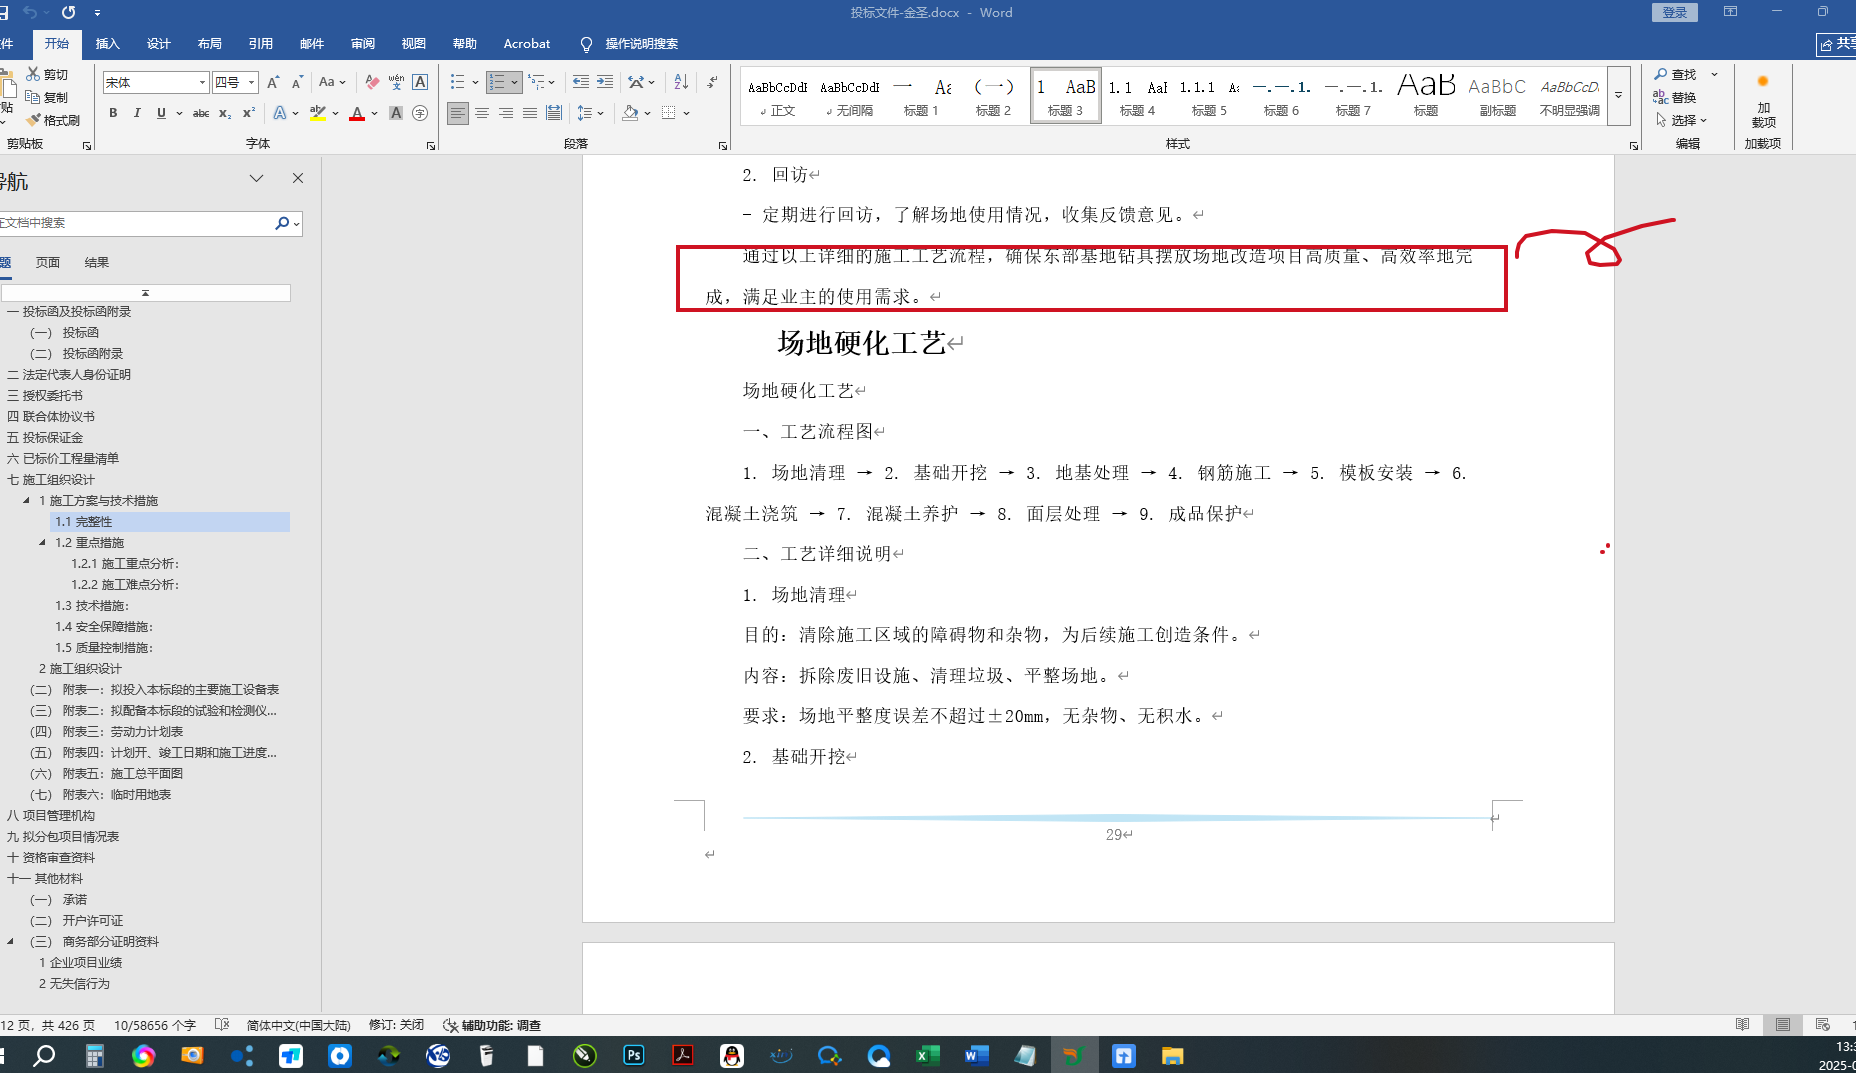1856x1073 pixels.
Task: Click the enclosed character (字) icon
Action: pyautogui.click(x=420, y=113)
